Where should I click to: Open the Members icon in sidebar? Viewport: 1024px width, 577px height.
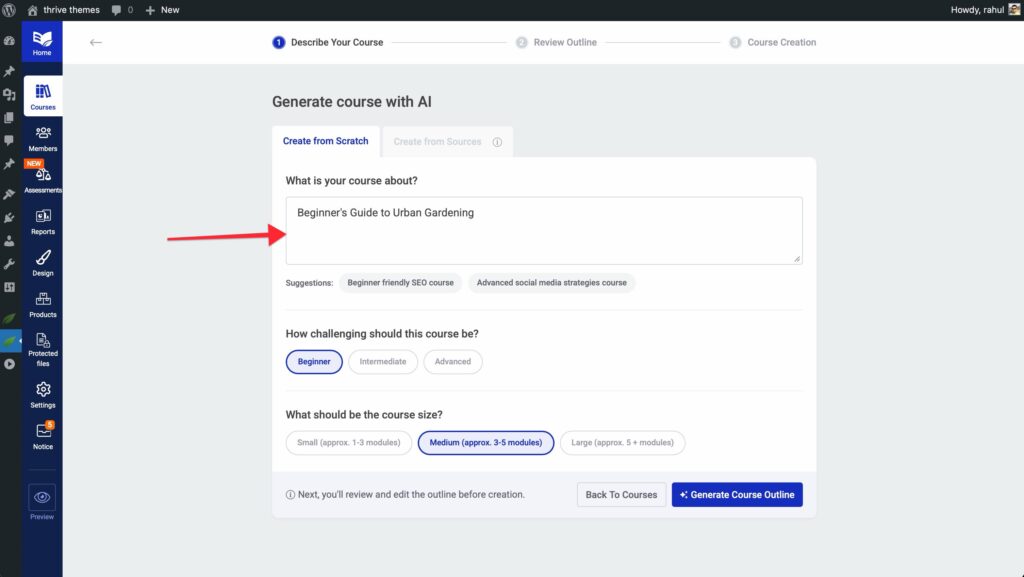click(42, 138)
